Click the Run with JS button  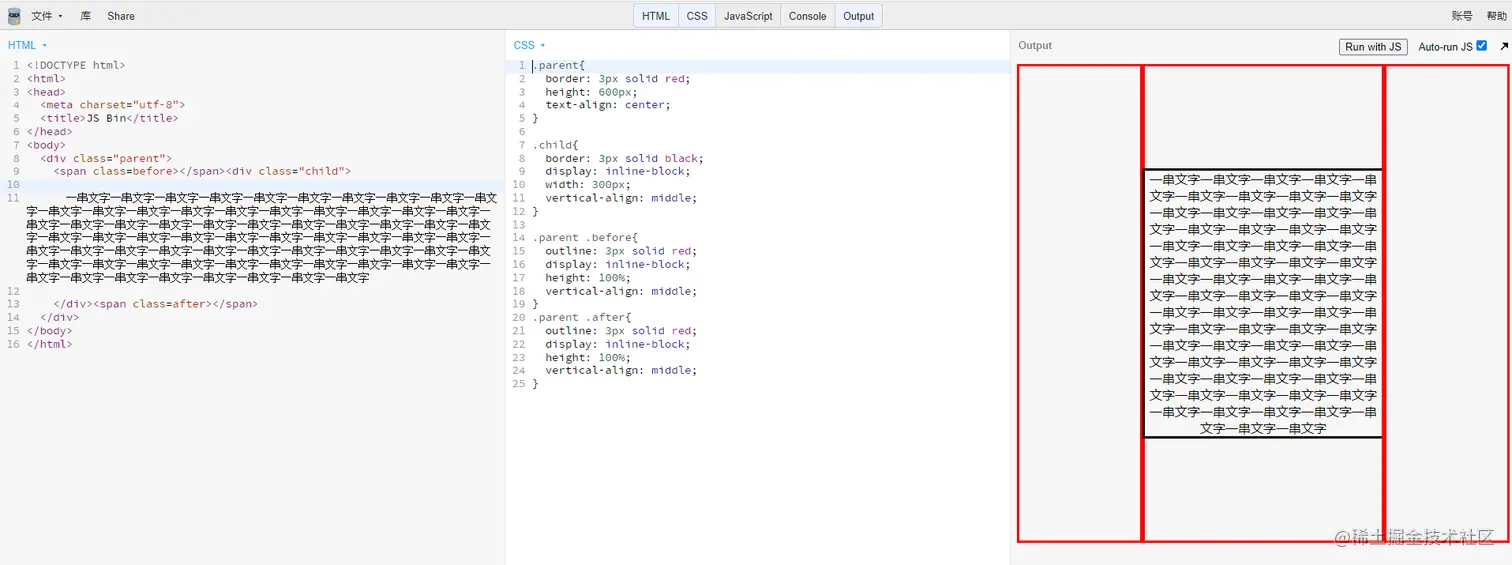click(1373, 47)
